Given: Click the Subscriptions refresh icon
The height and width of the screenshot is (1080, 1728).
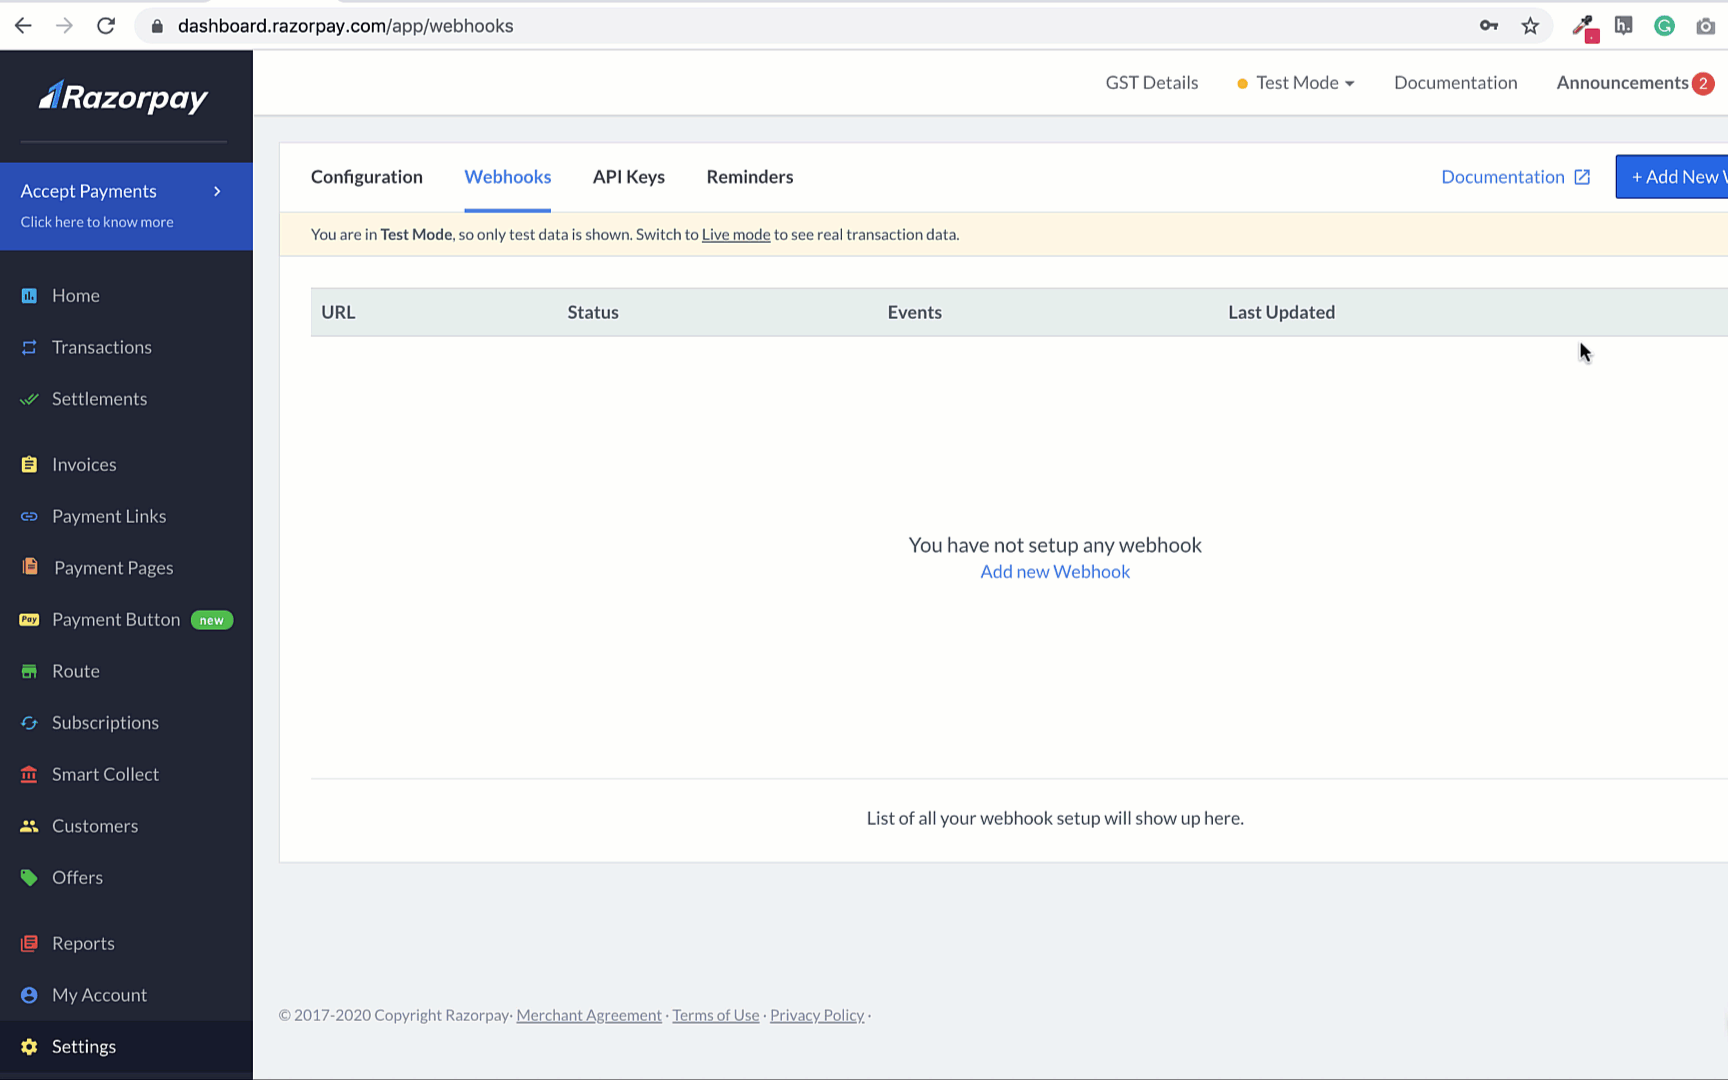Looking at the screenshot, I should click(29, 723).
